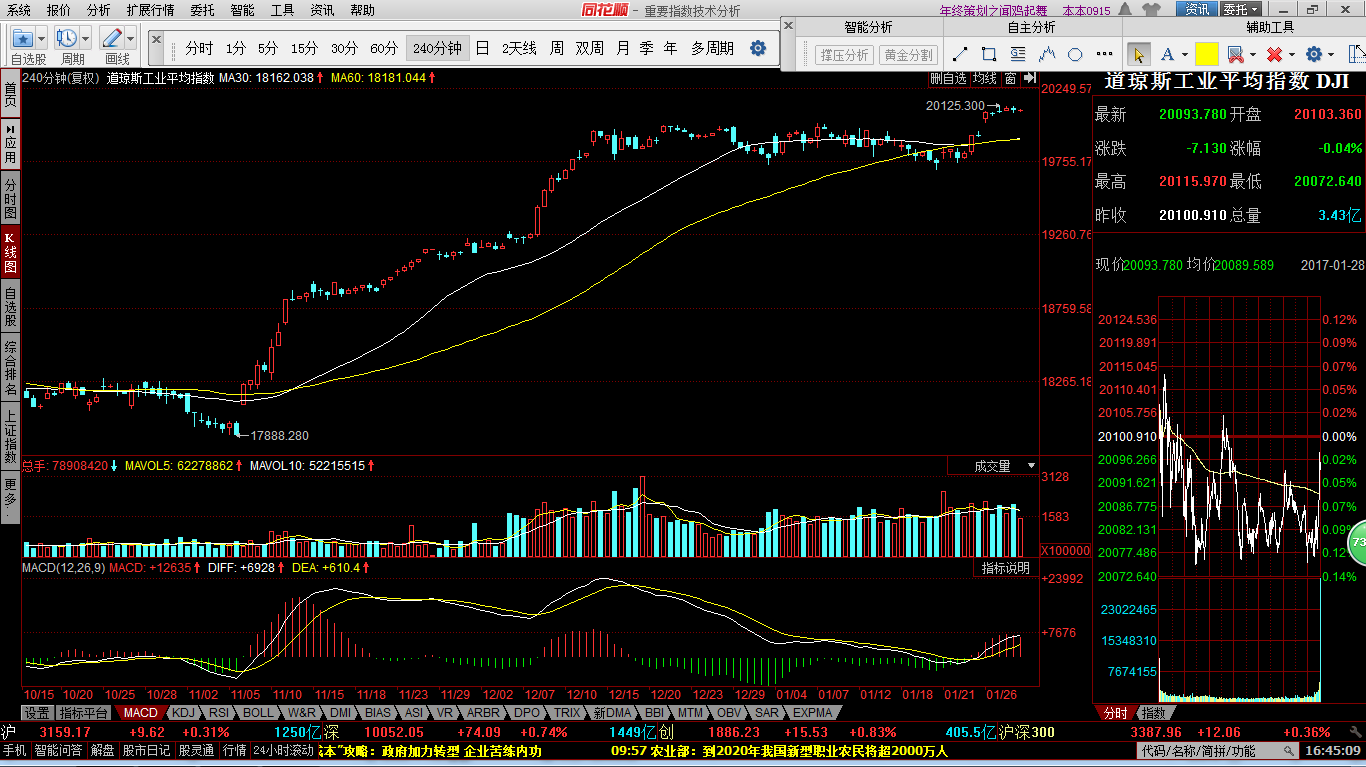This screenshot has width=1366, height=767.
Task: Pick the yellow color swatch
Action: (1207, 54)
